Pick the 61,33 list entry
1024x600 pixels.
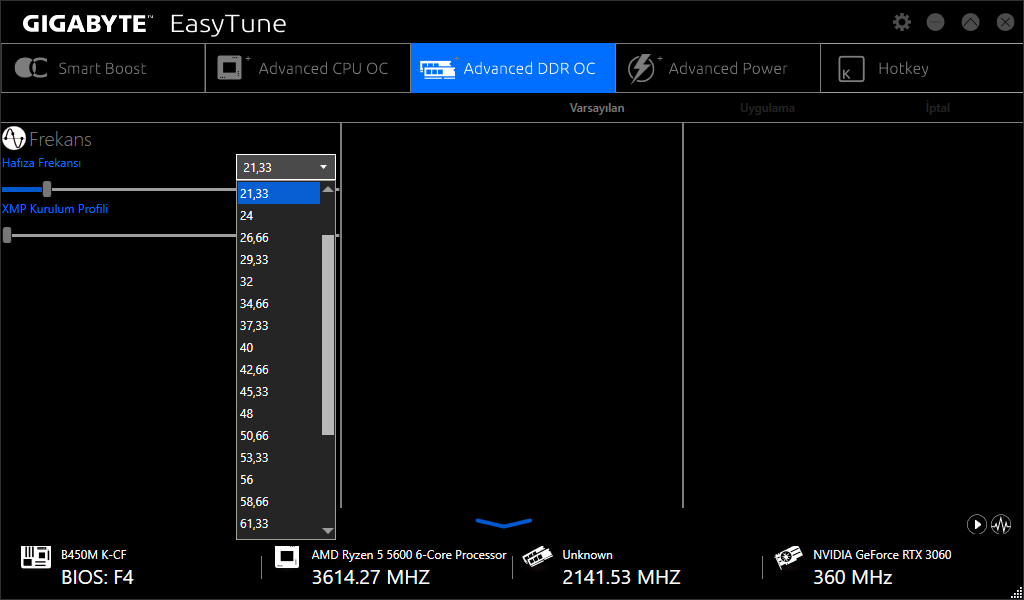[x=279, y=524]
